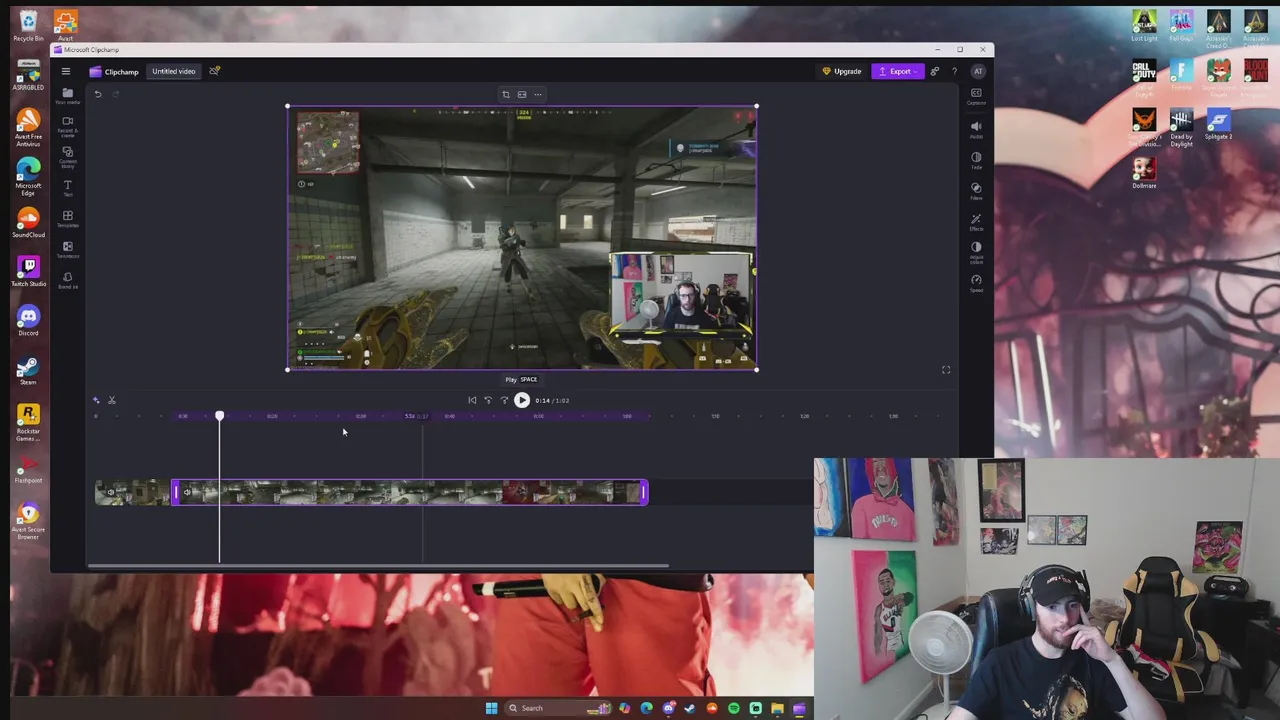This screenshot has height=720, width=1280.
Task: Click the preview top-left resize handle
Action: [288, 106]
